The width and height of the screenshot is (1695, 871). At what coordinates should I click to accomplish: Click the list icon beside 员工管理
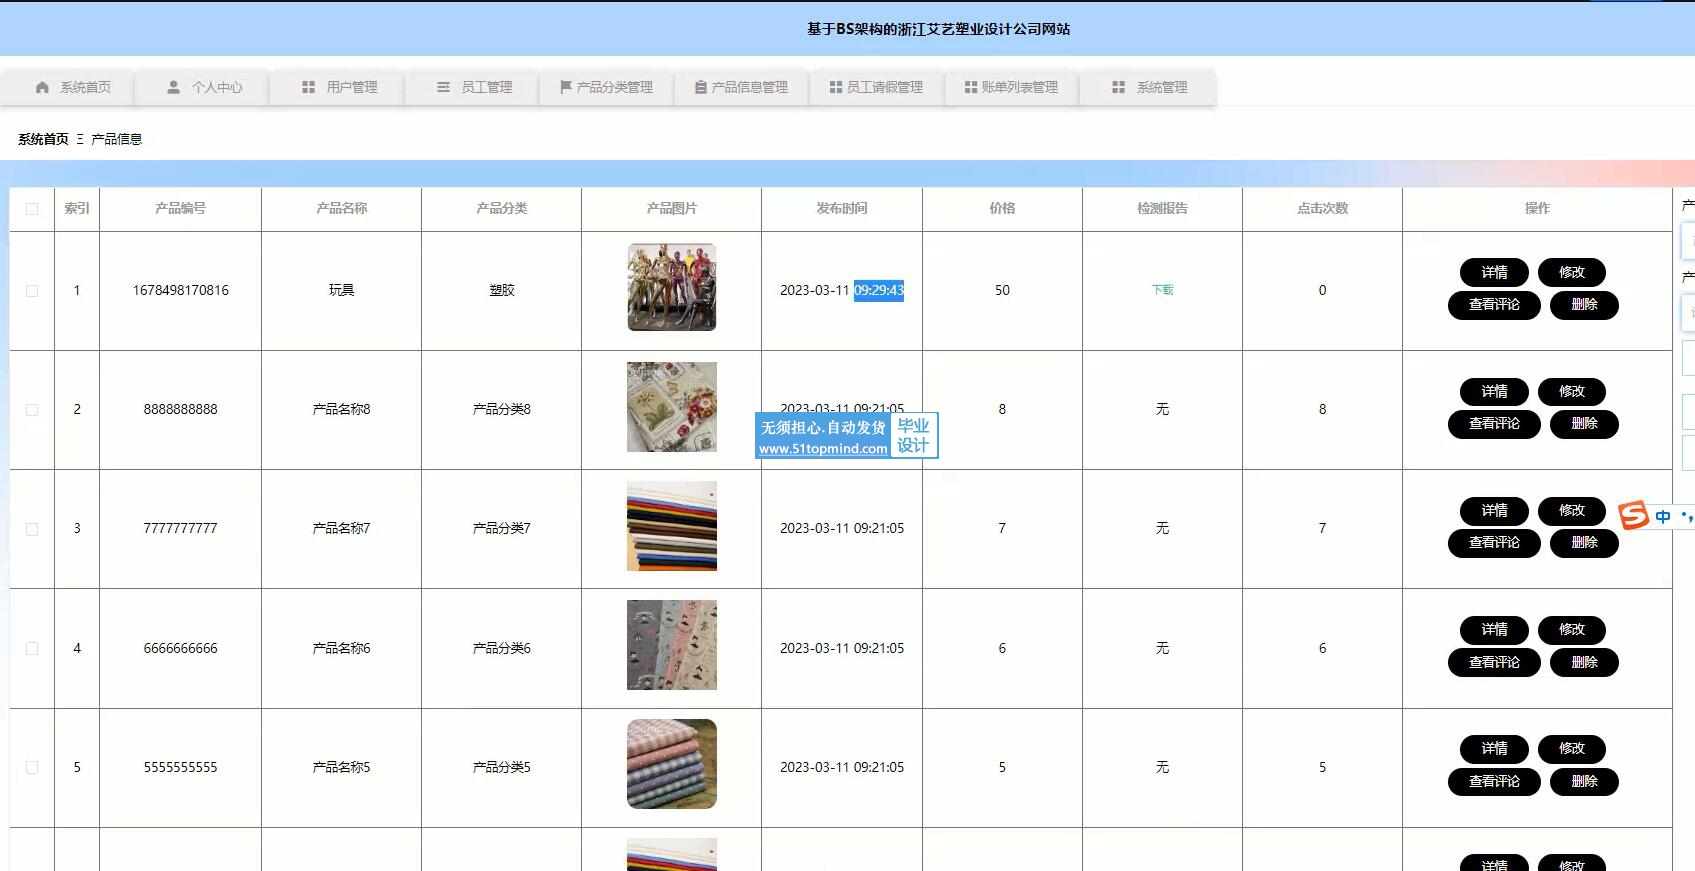(x=443, y=87)
